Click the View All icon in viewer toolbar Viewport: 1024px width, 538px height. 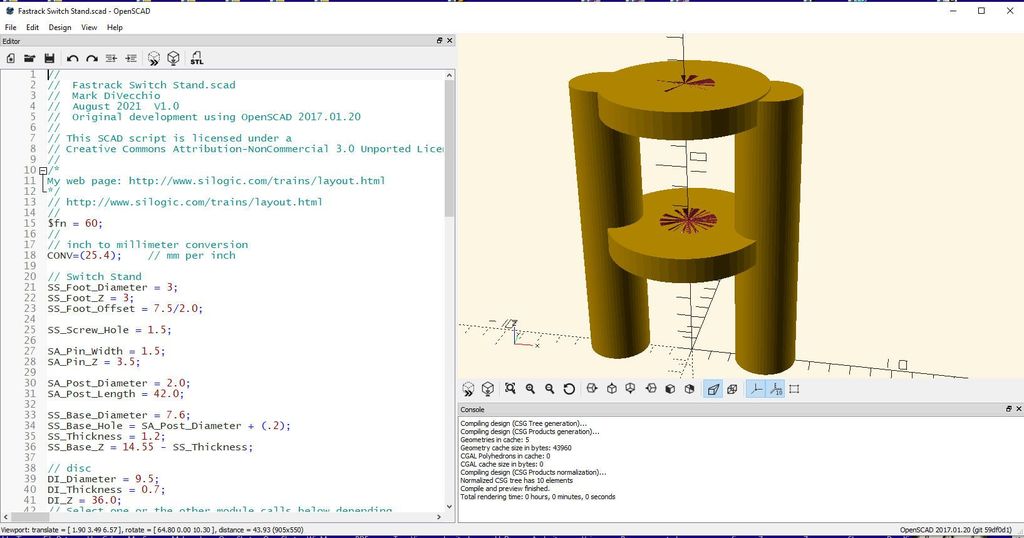point(510,389)
